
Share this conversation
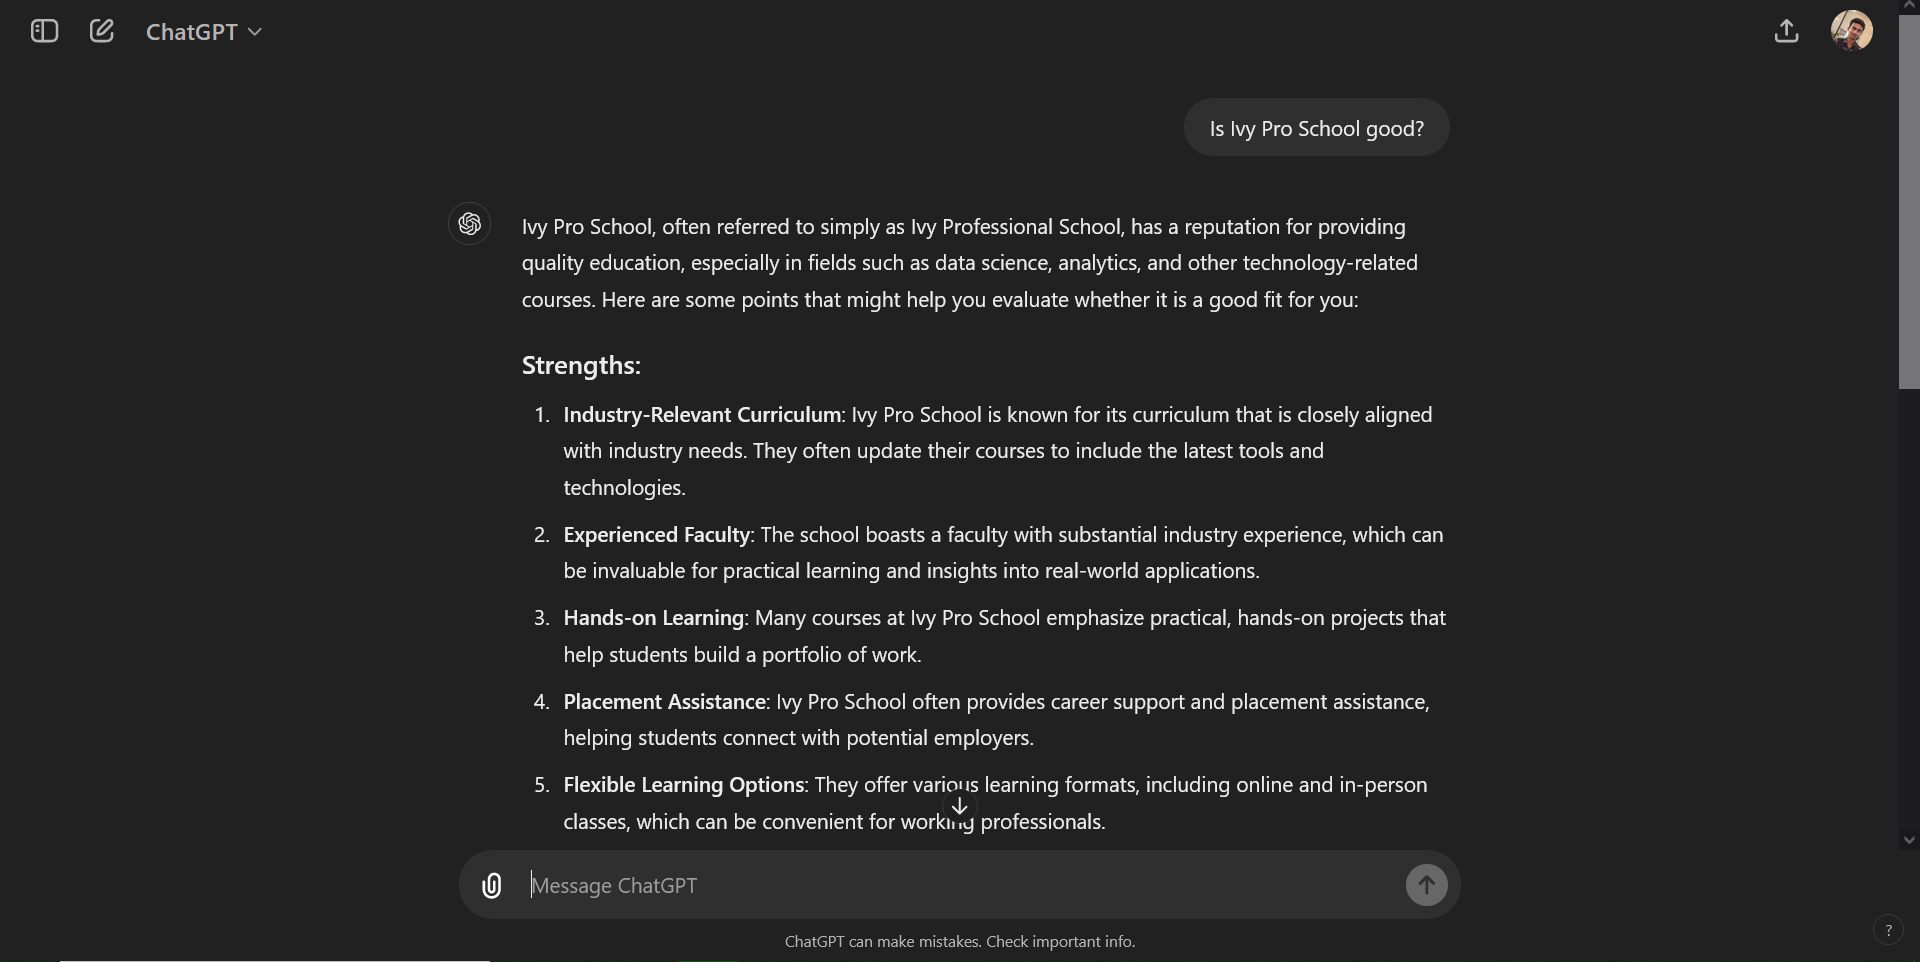pyautogui.click(x=1787, y=31)
